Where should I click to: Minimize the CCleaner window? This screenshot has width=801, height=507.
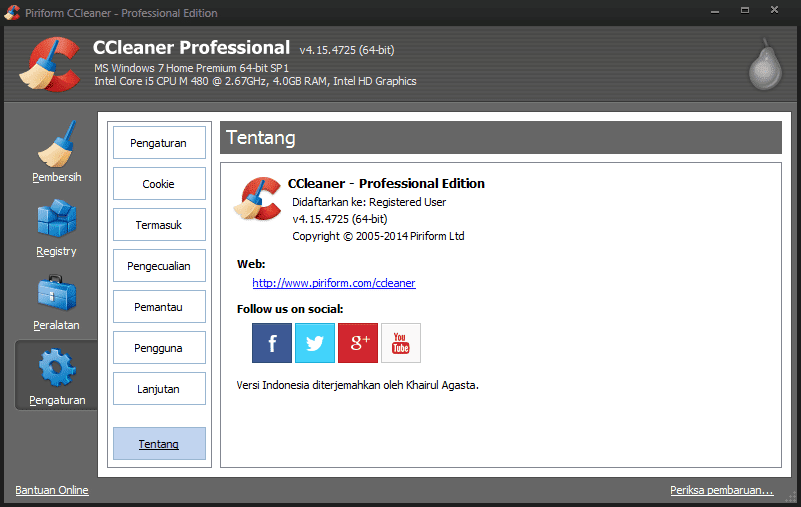tap(715, 11)
